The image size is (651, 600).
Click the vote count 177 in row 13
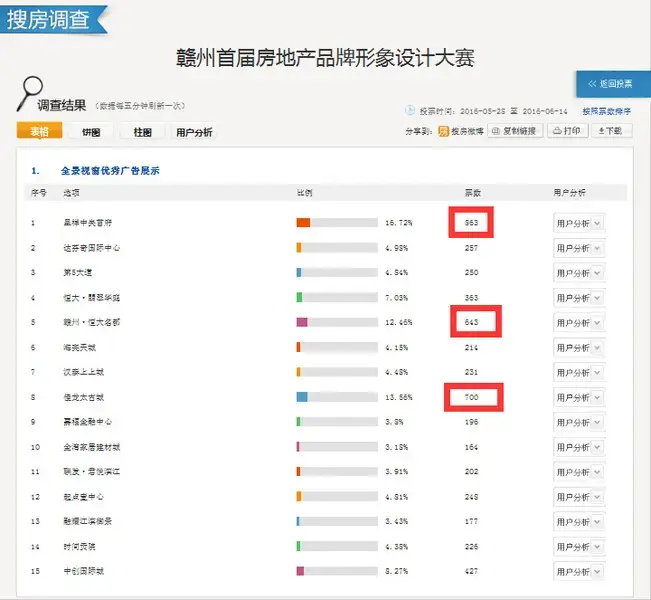point(471,521)
